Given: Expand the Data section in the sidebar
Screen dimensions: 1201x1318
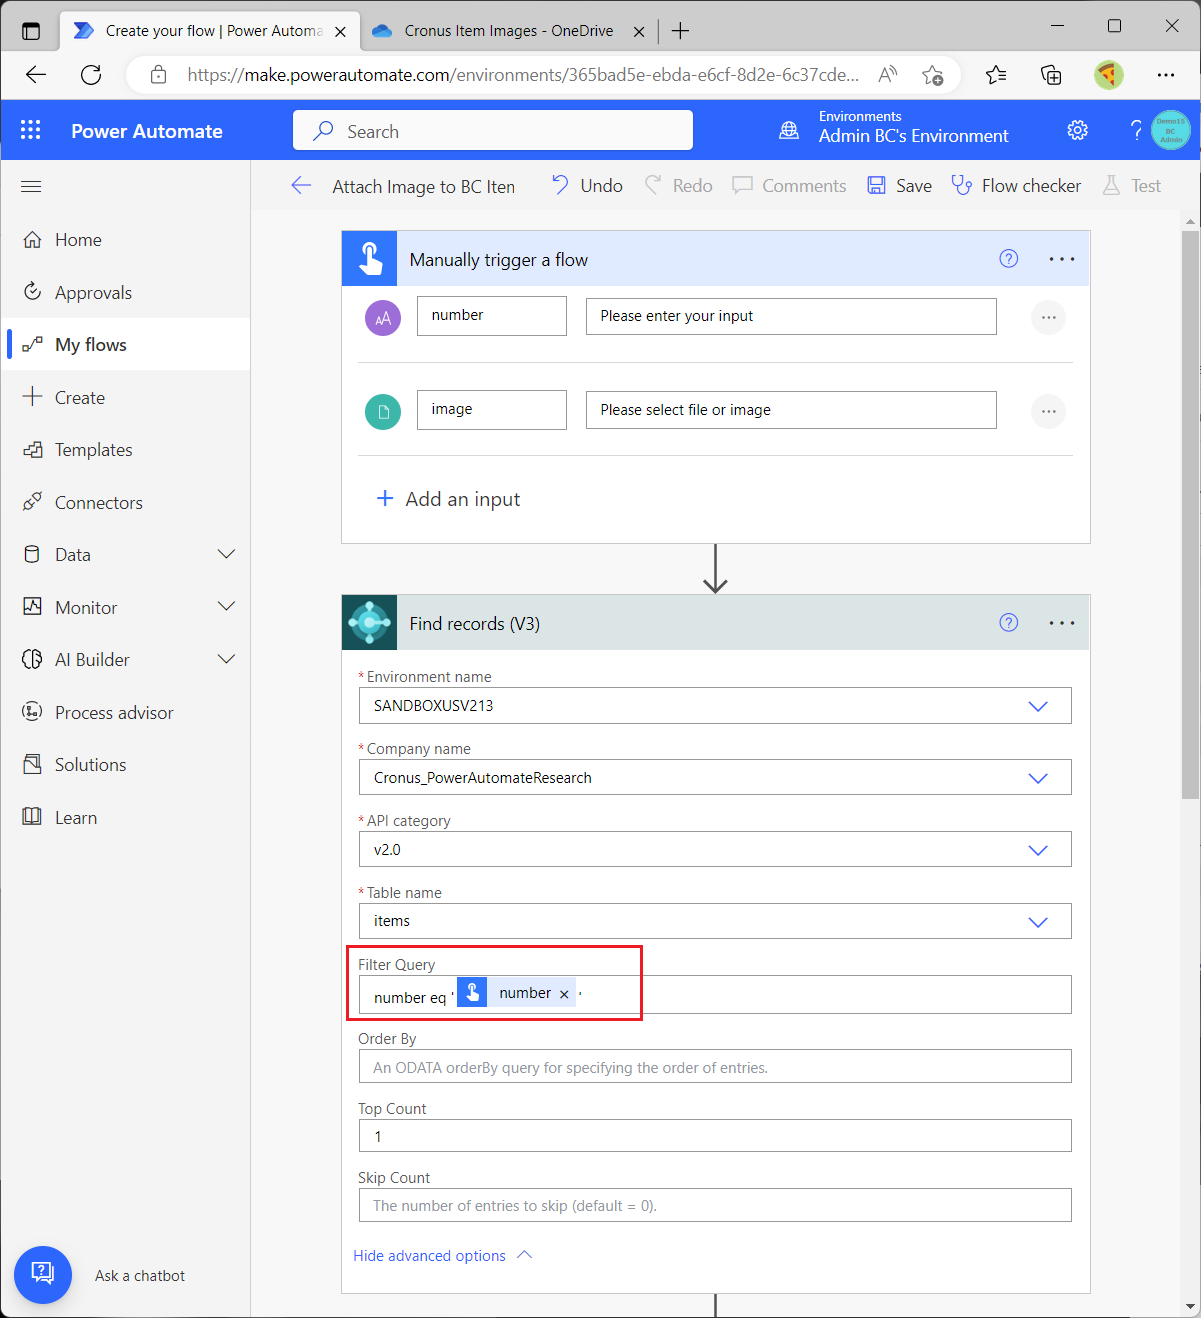Looking at the screenshot, I should pos(227,554).
